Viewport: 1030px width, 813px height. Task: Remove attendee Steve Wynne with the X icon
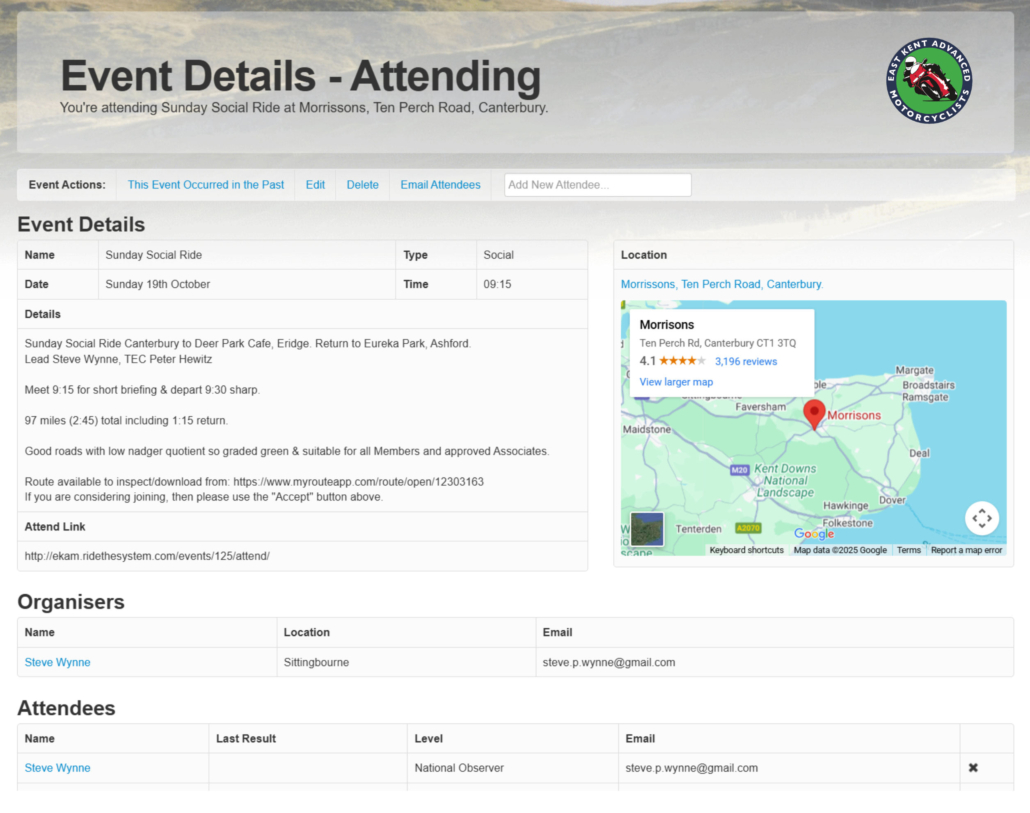pyautogui.click(x=973, y=768)
